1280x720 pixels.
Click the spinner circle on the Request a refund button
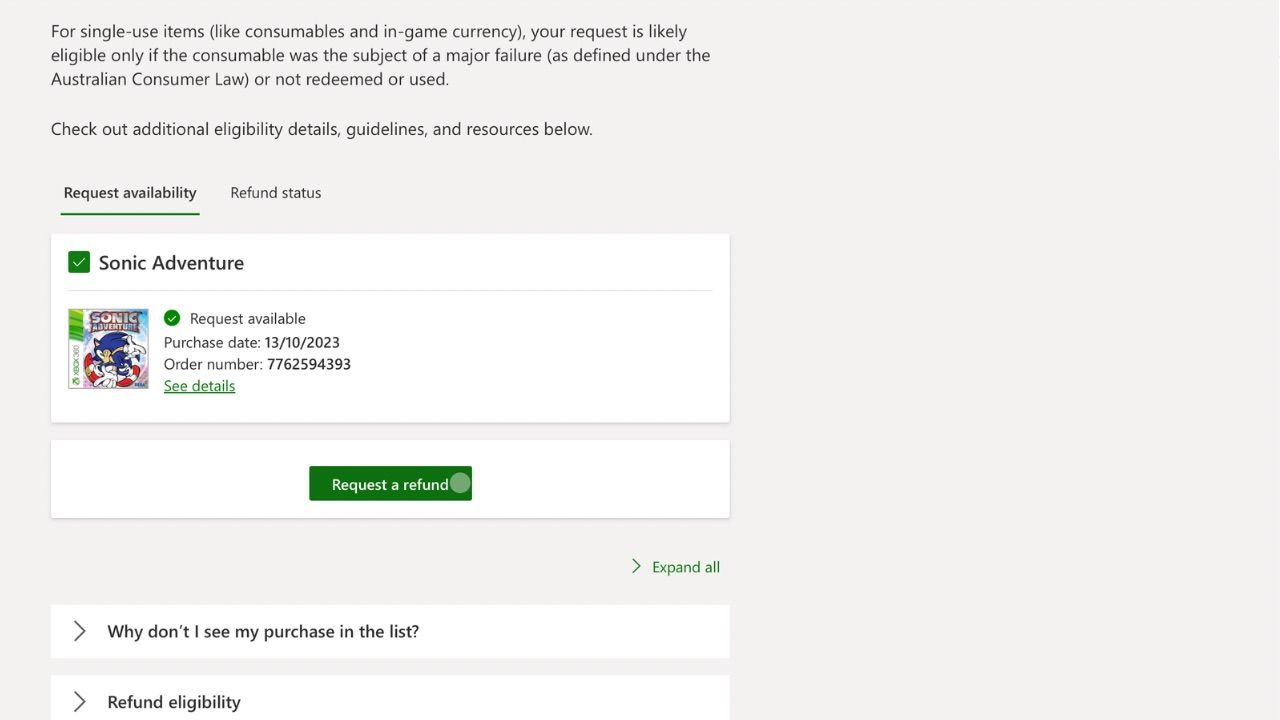point(459,483)
